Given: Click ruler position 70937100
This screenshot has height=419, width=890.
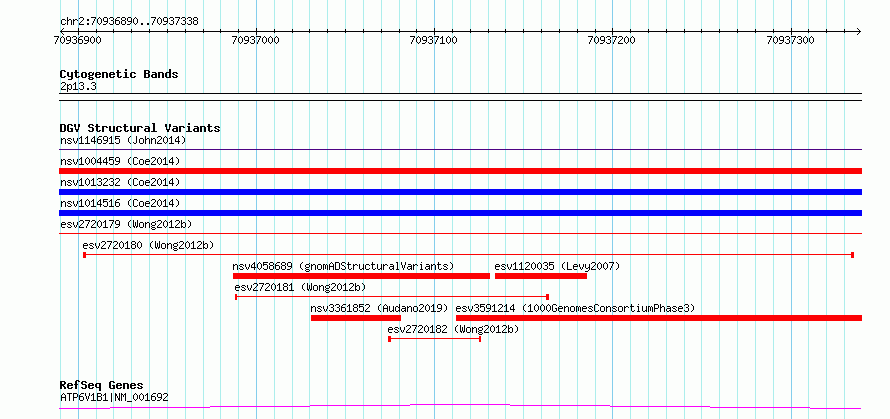Looking at the screenshot, I should point(434,40).
